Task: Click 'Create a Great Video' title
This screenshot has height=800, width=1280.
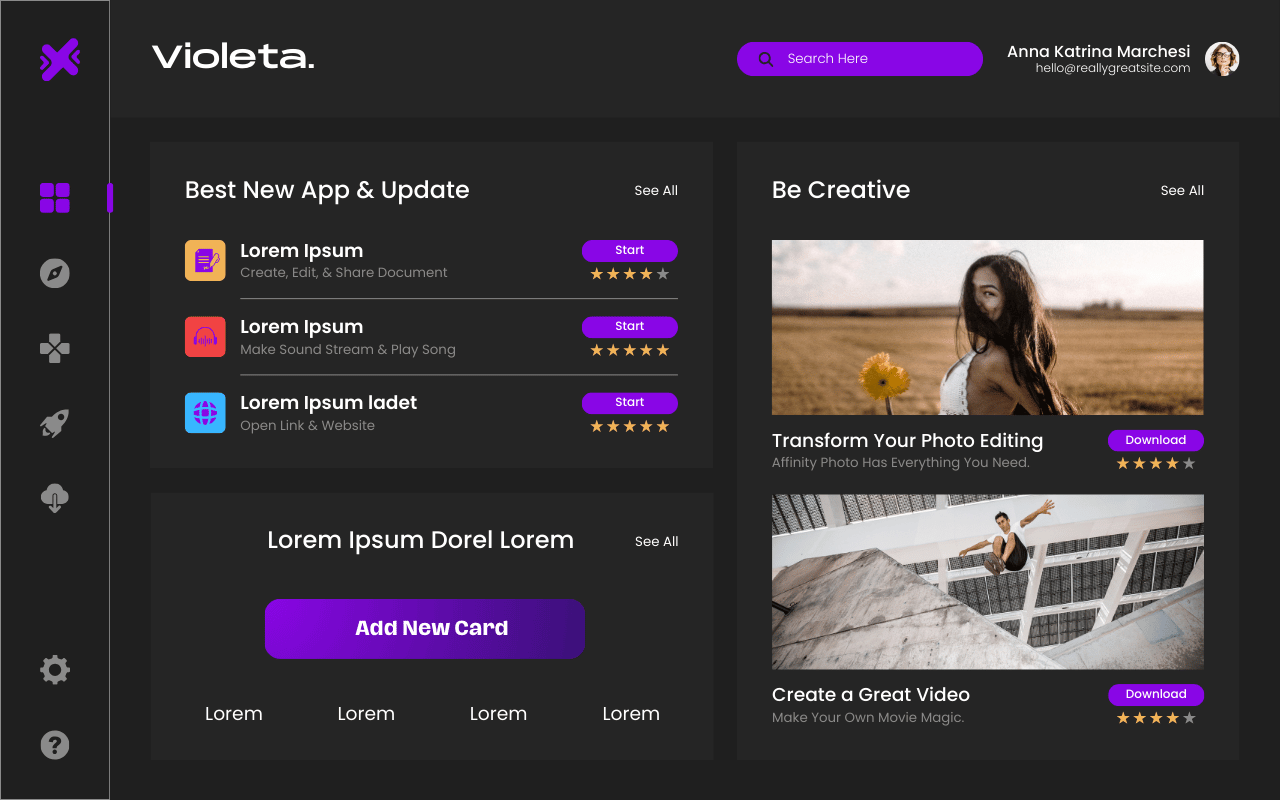Action: coord(871,695)
